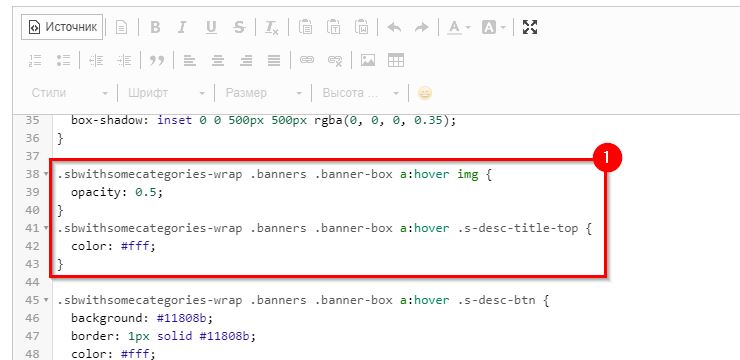Click the Redo arrow icon
The width and height of the screenshot is (740, 360).
(x=421, y=27)
